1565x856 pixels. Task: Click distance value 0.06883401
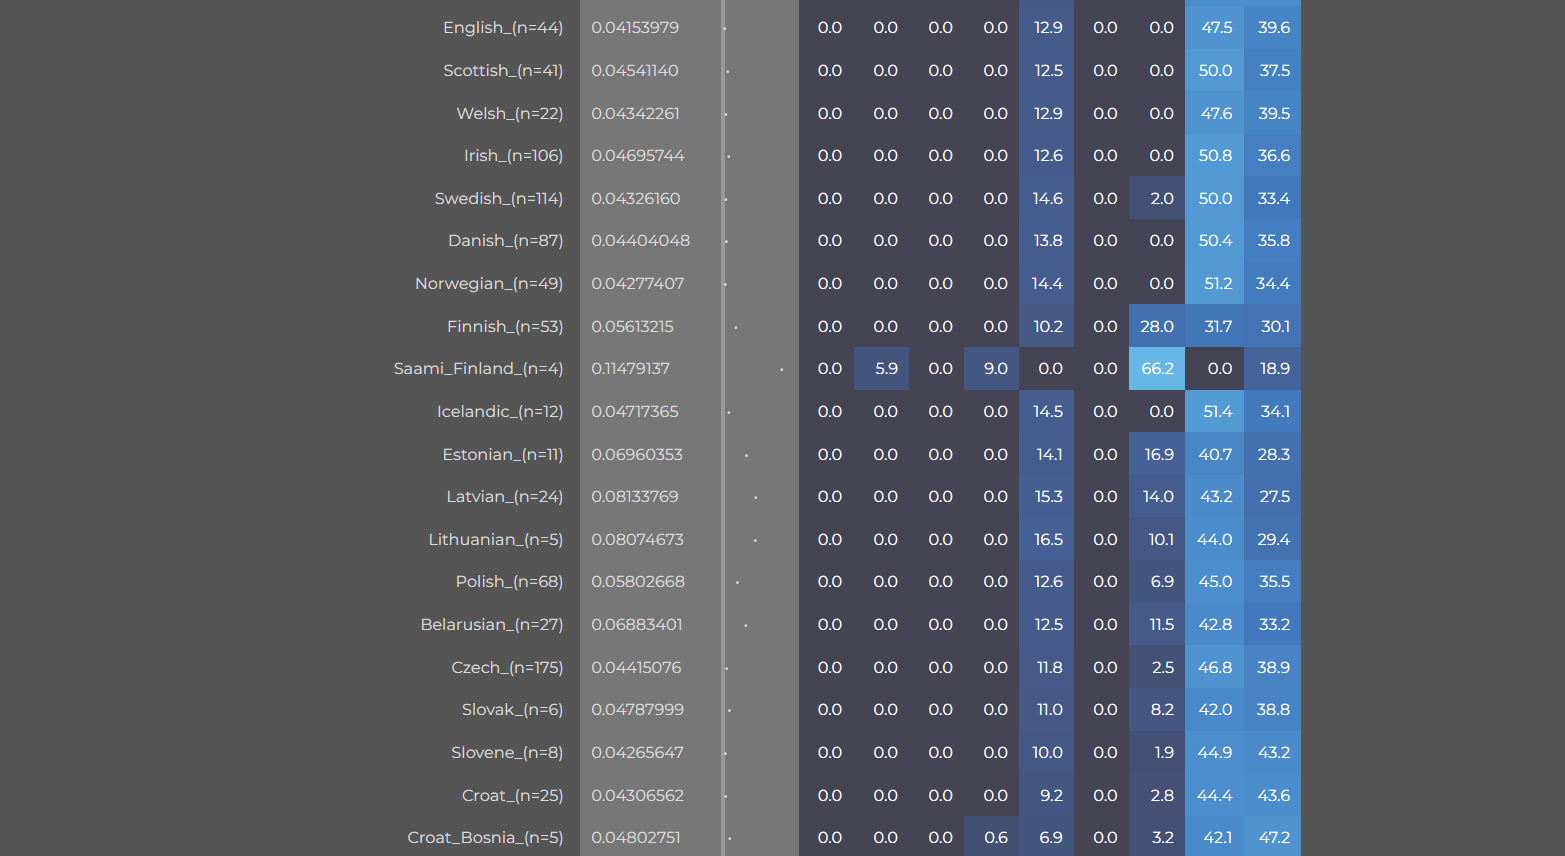pos(637,625)
